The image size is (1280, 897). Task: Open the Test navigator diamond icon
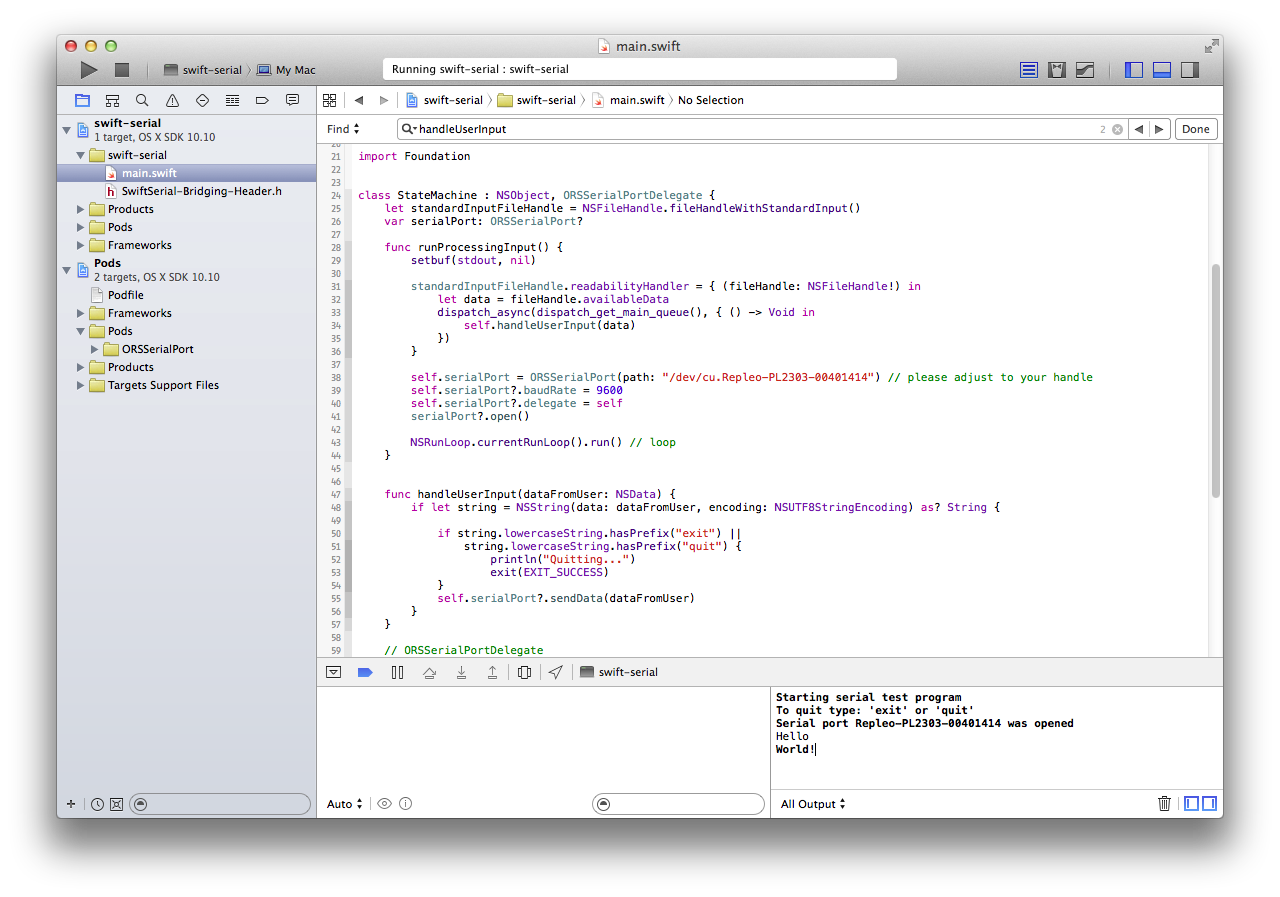[202, 100]
